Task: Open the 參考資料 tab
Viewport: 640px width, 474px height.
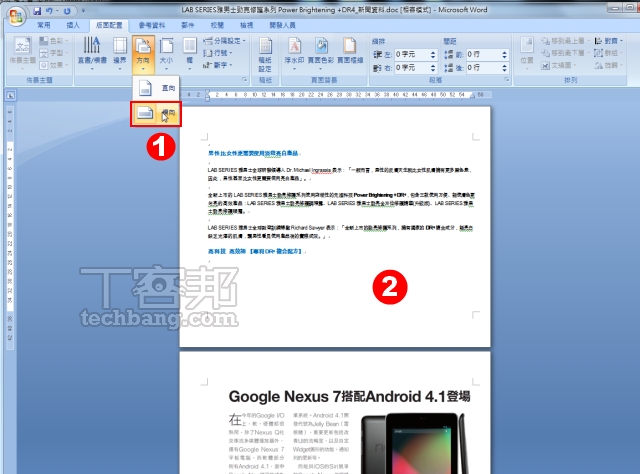Action: [151, 25]
